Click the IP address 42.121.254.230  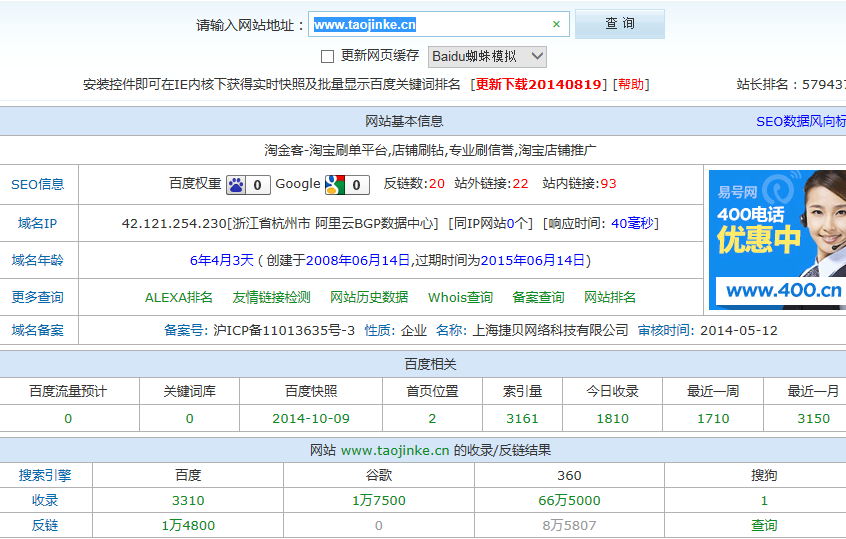coord(174,223)
